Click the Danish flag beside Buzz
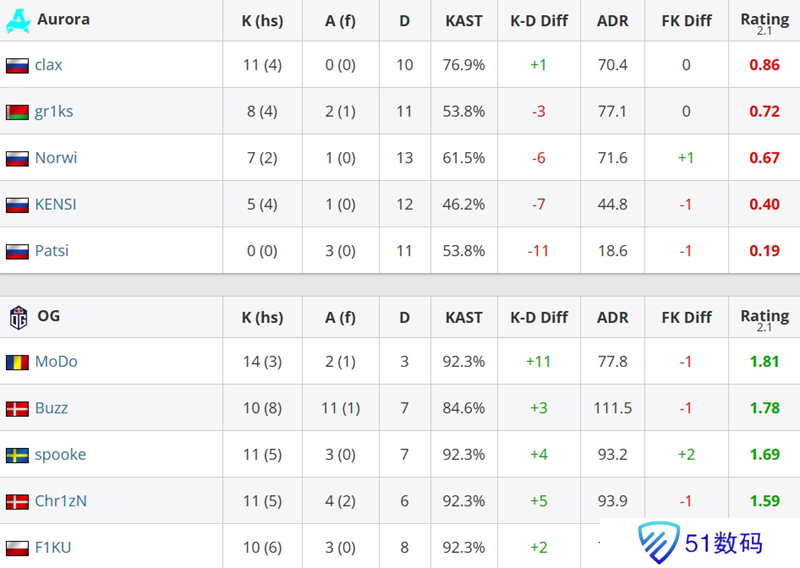This screenshot has height=568, width=800. click(x=17, y=409)
